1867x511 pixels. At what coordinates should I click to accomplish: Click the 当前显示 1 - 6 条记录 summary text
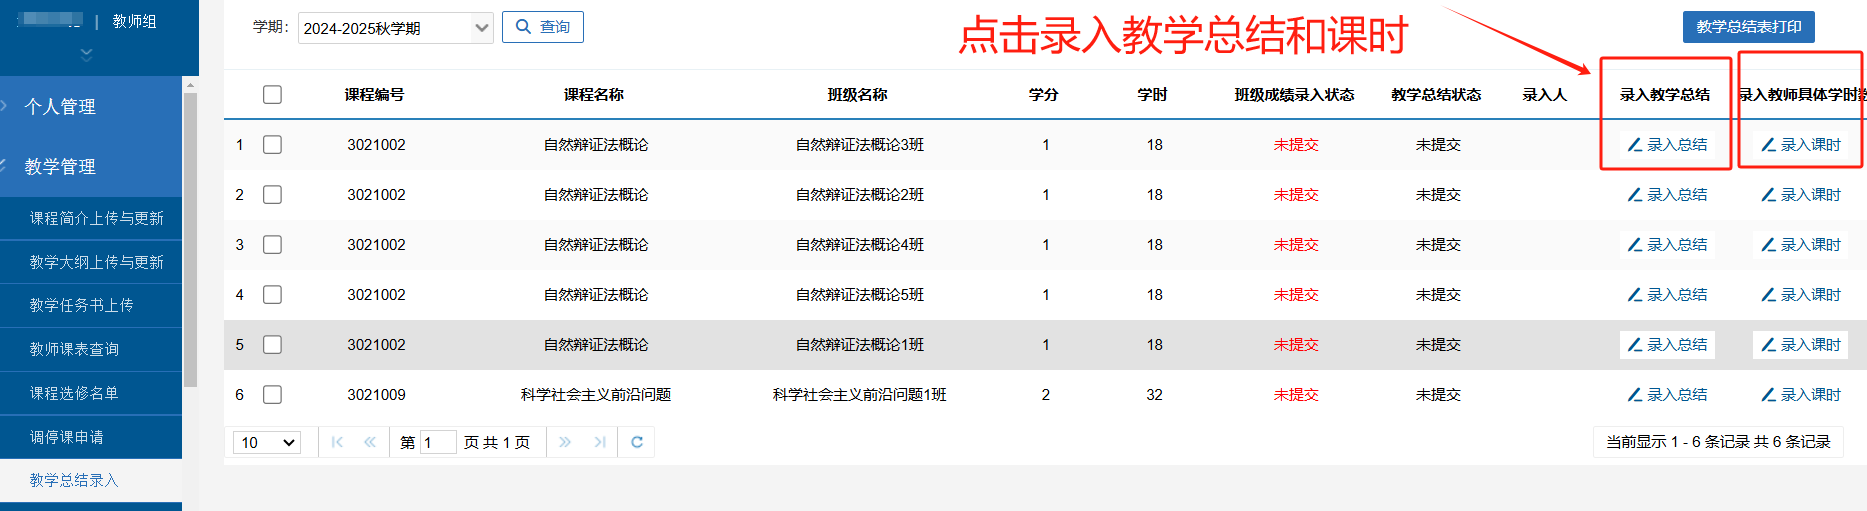tap(1718, 442)
